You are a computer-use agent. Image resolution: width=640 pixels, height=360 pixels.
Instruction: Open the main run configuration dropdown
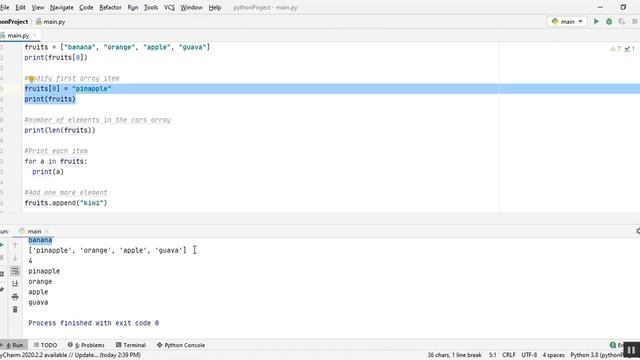[567, 21]
